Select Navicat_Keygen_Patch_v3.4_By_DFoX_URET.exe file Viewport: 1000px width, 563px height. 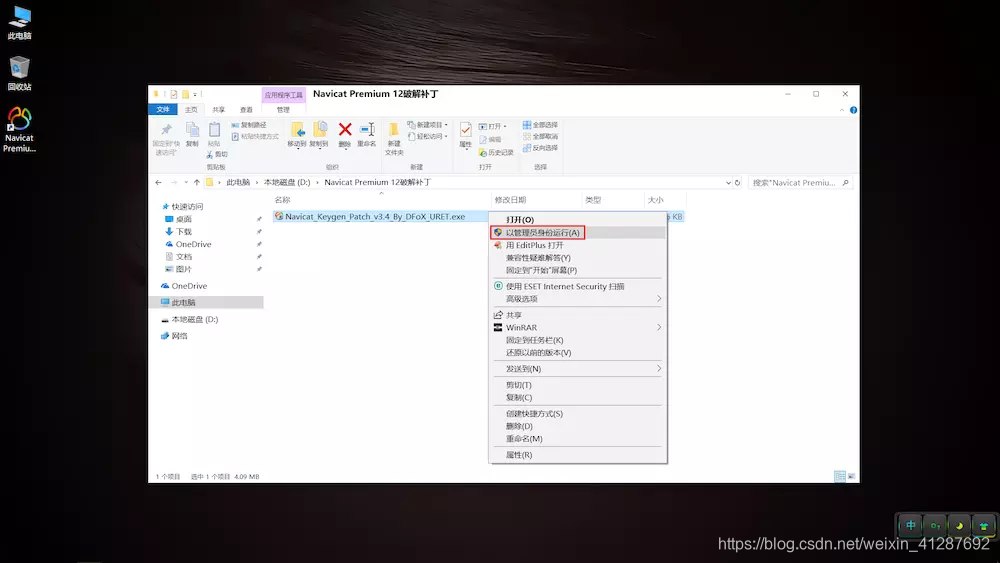[375, 217]
